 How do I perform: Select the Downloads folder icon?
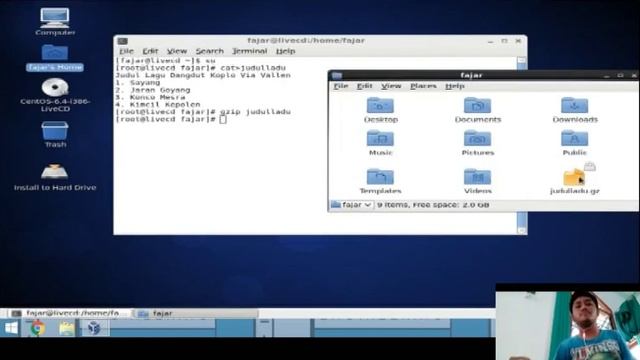pyautogui.click(x=574, y=105)
